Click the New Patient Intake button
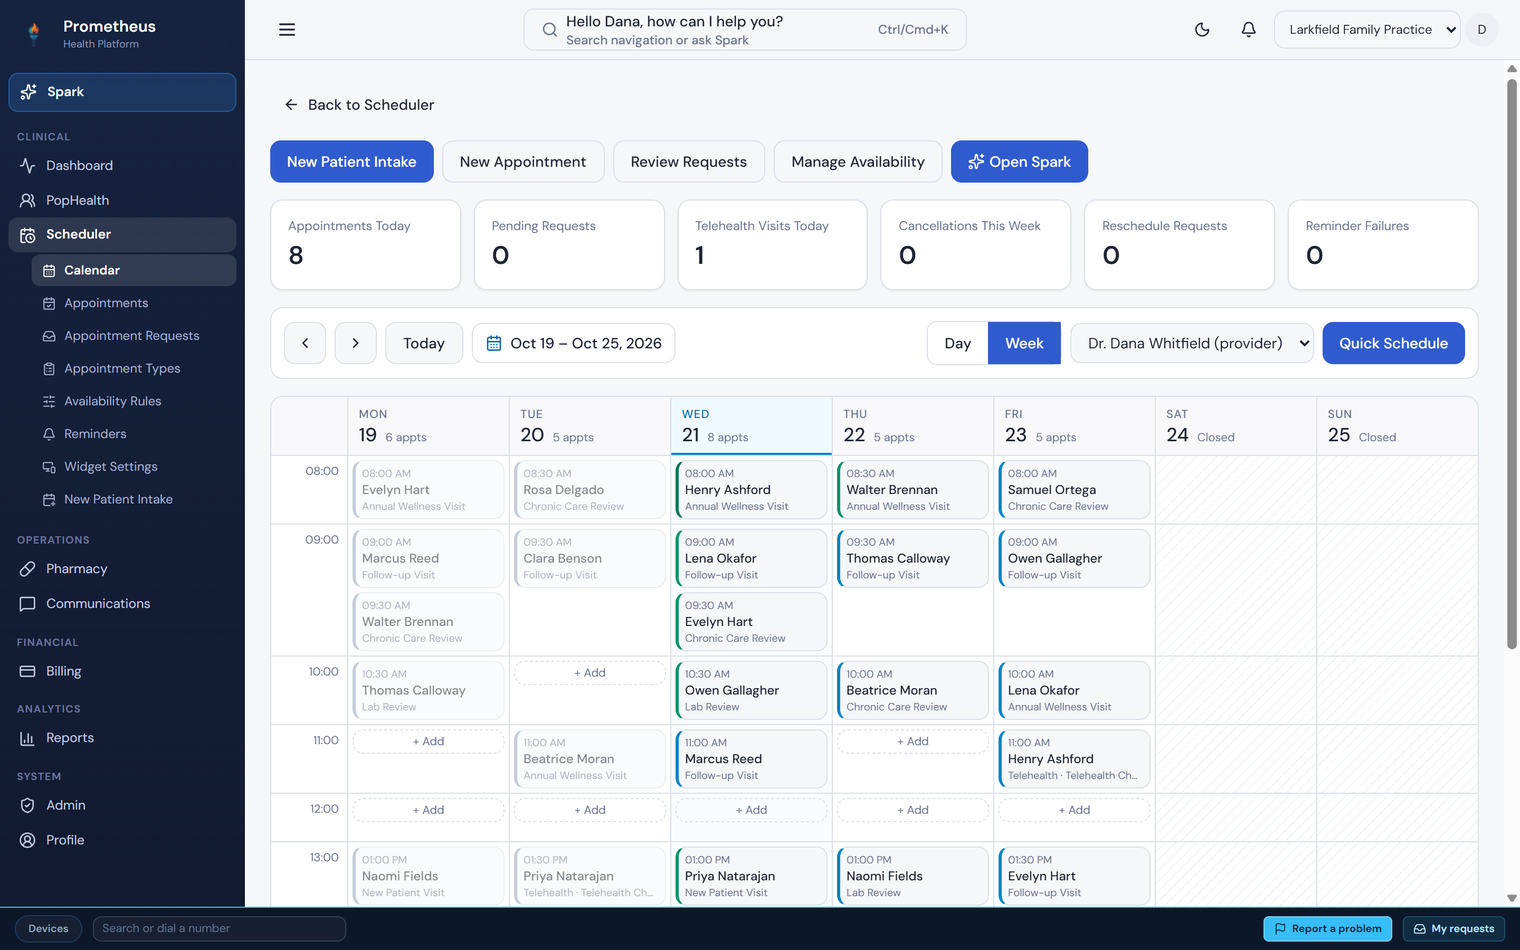Screen dimensions: 1520x950 [352, 162]
